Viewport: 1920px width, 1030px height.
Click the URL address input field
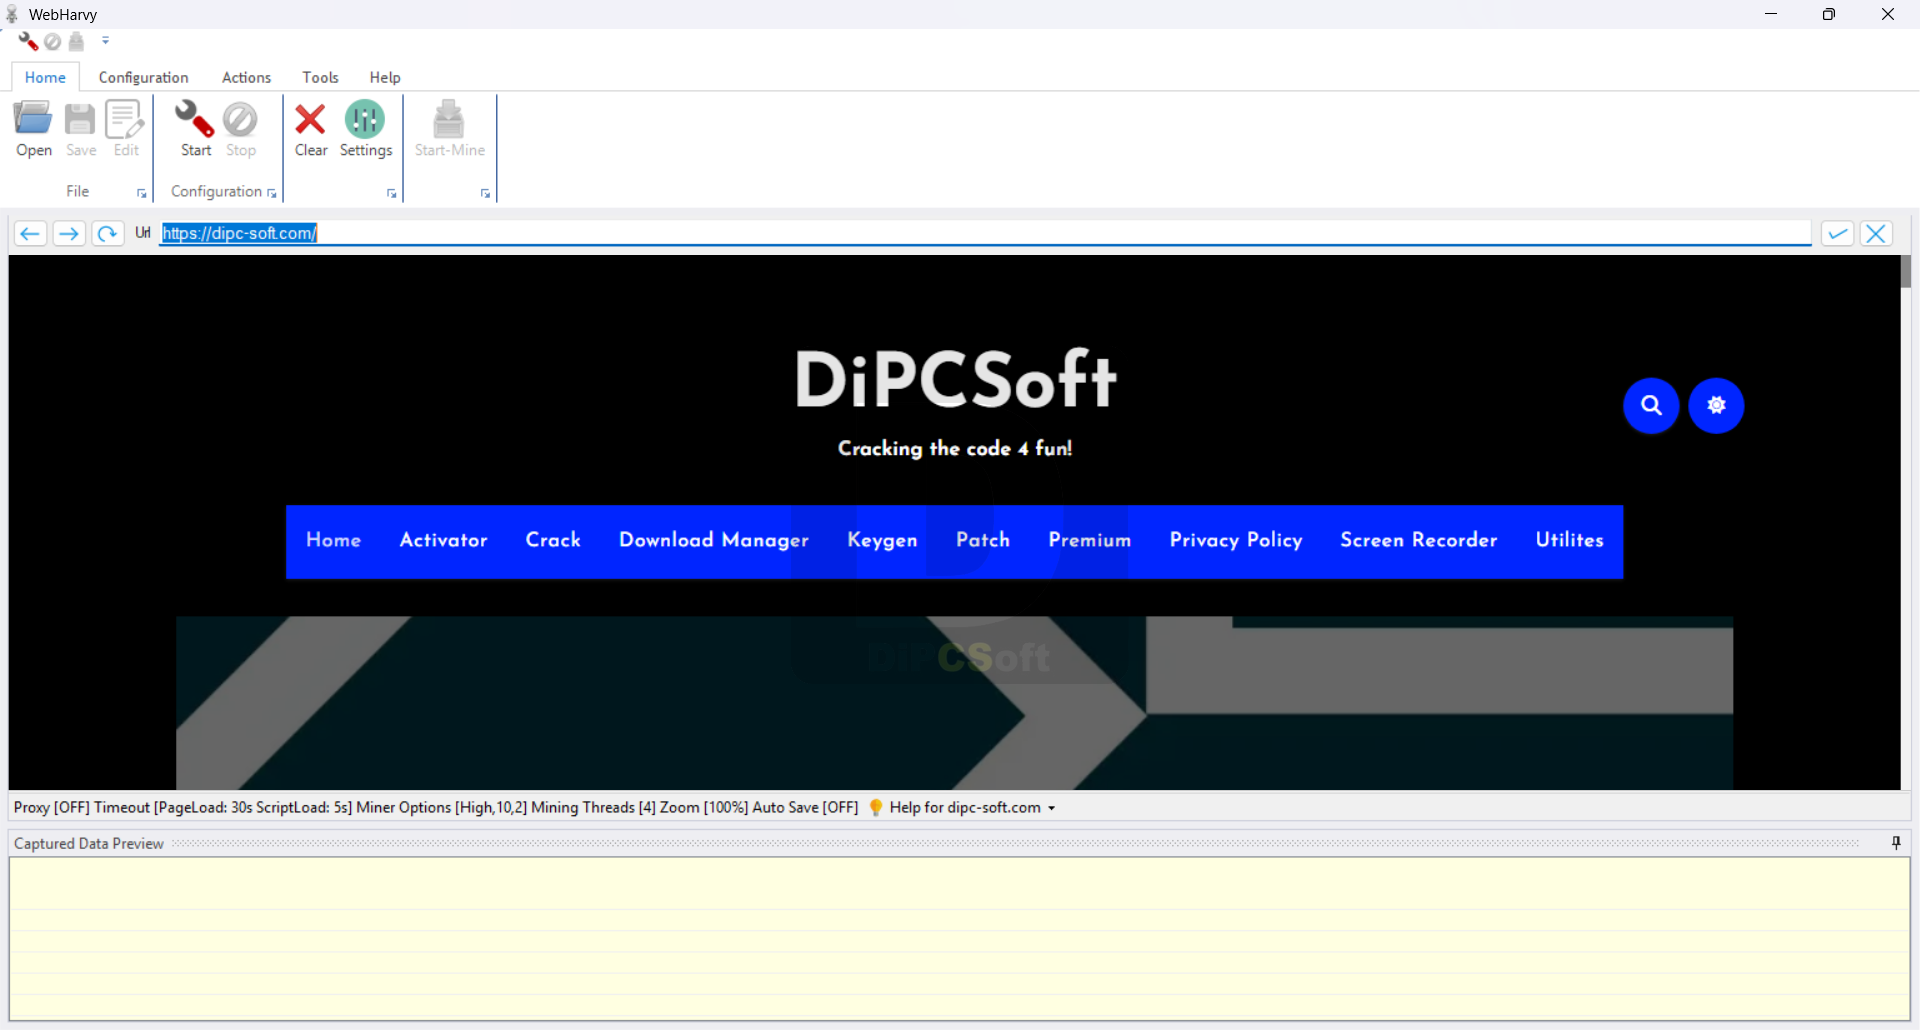pyautogui.click(x=985, y=233)
